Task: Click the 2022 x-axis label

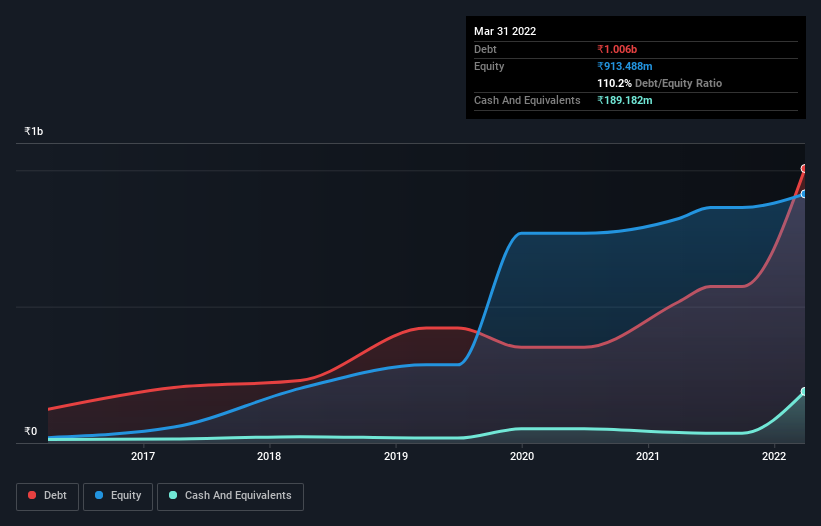Action: coord(774,456)
